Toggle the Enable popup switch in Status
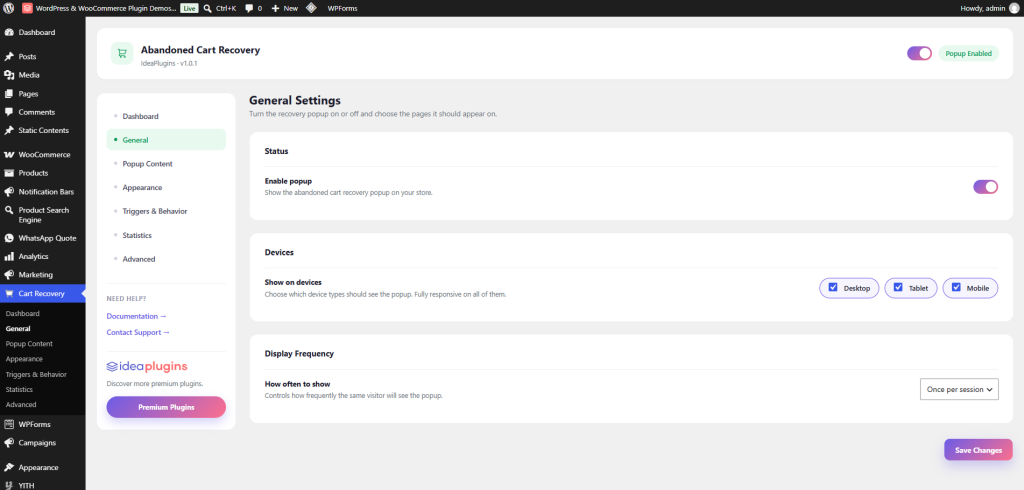Viewport: 1024px width, 490px height. point(985,187)
